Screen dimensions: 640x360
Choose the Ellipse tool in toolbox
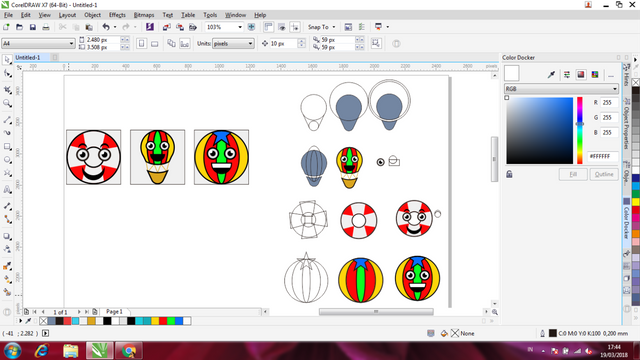point(7,160)
